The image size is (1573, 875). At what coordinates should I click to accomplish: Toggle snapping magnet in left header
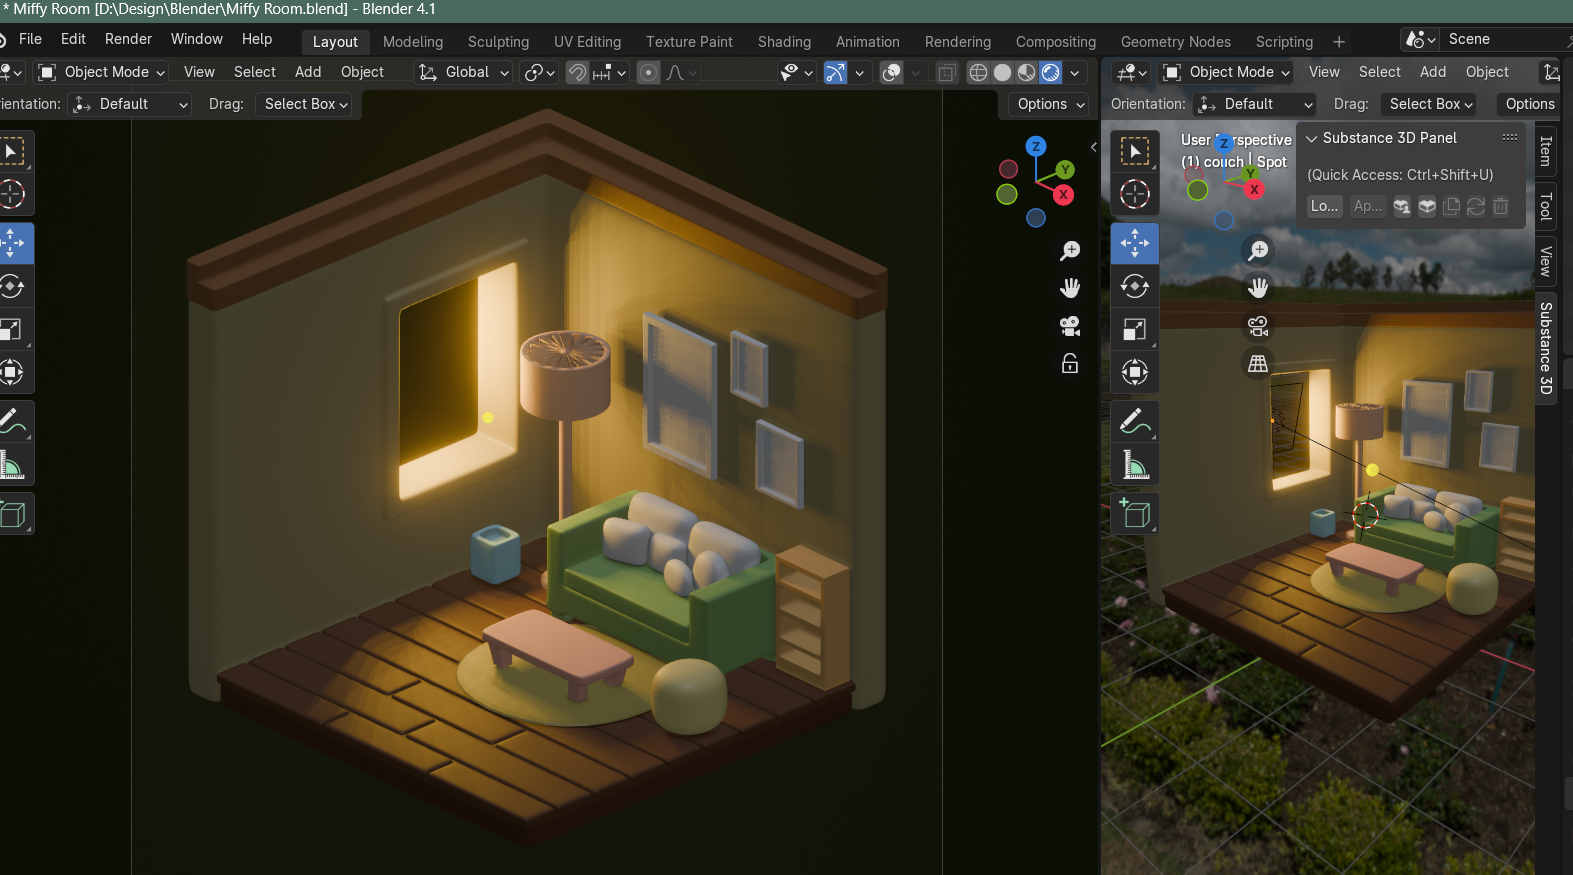click(x=577, y=72)
